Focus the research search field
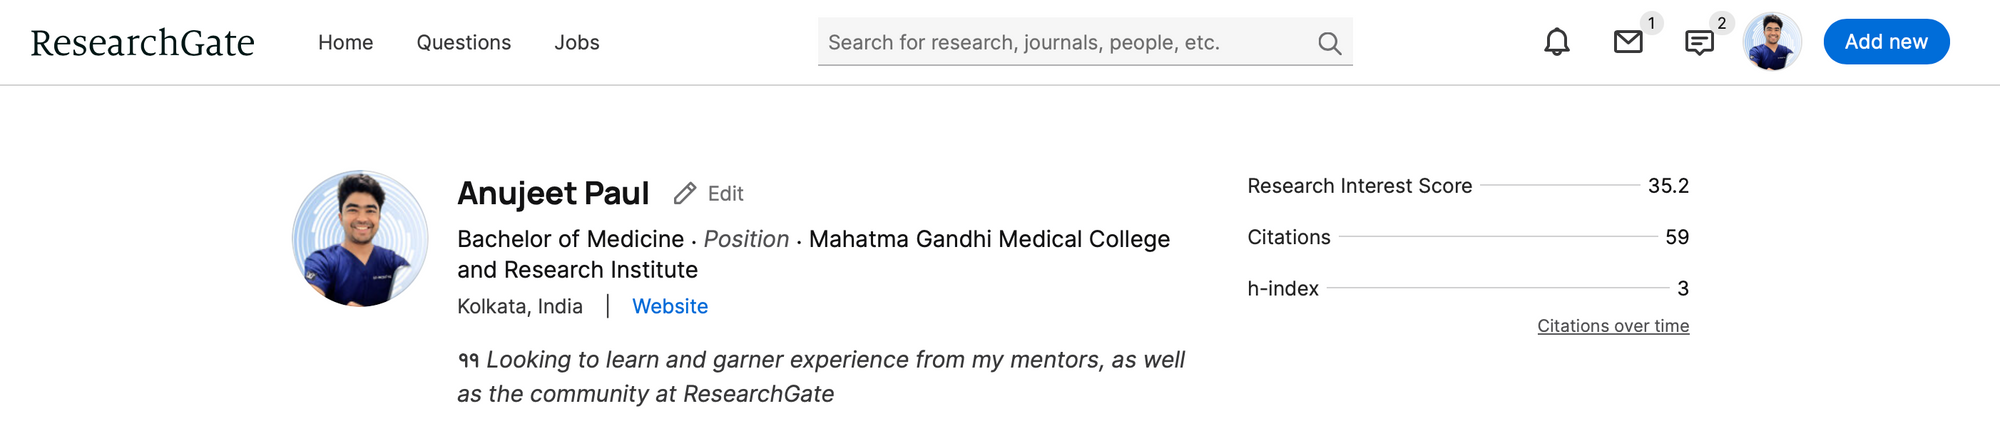The image size is (2000, 427). [x=1065, y=42]
